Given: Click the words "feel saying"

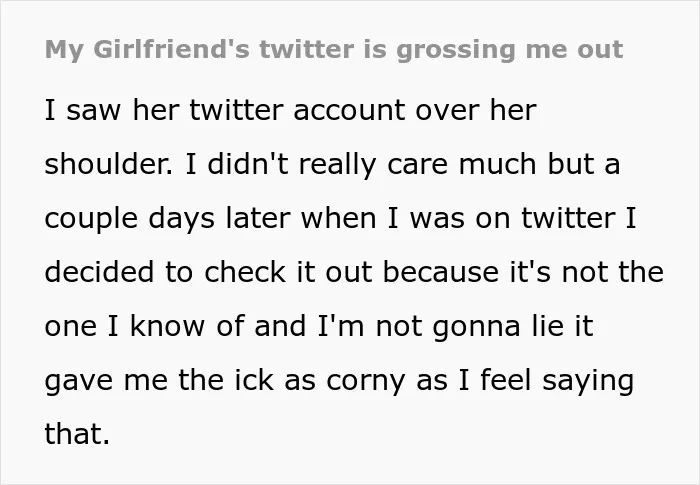Looking at the screenshot, I should pos(557,381).
